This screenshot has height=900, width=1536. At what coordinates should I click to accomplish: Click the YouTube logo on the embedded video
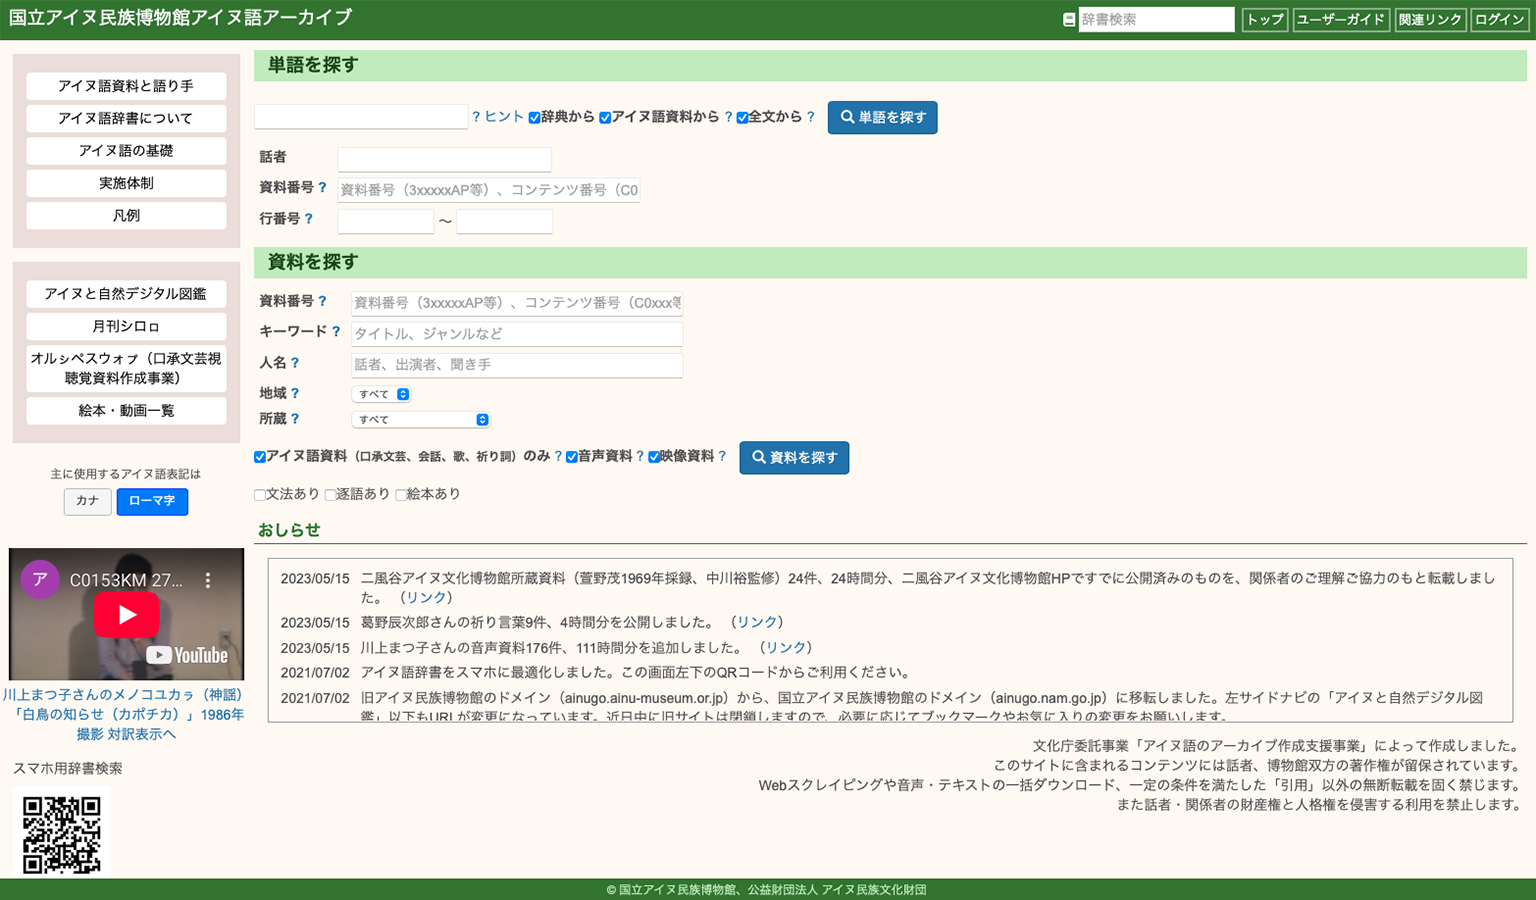coord(188,655)
